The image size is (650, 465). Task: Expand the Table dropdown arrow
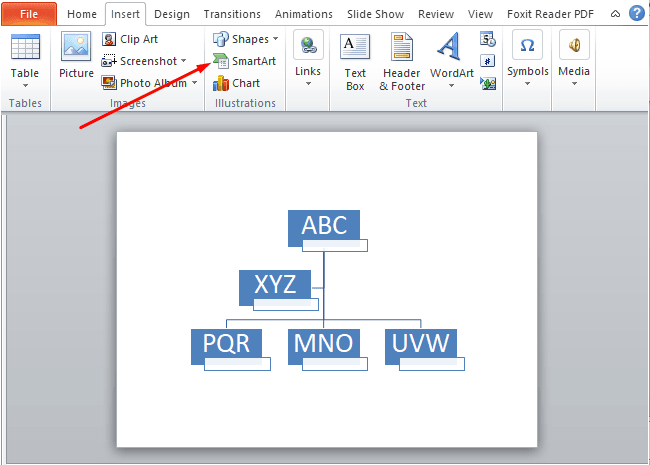pos(25,86)
